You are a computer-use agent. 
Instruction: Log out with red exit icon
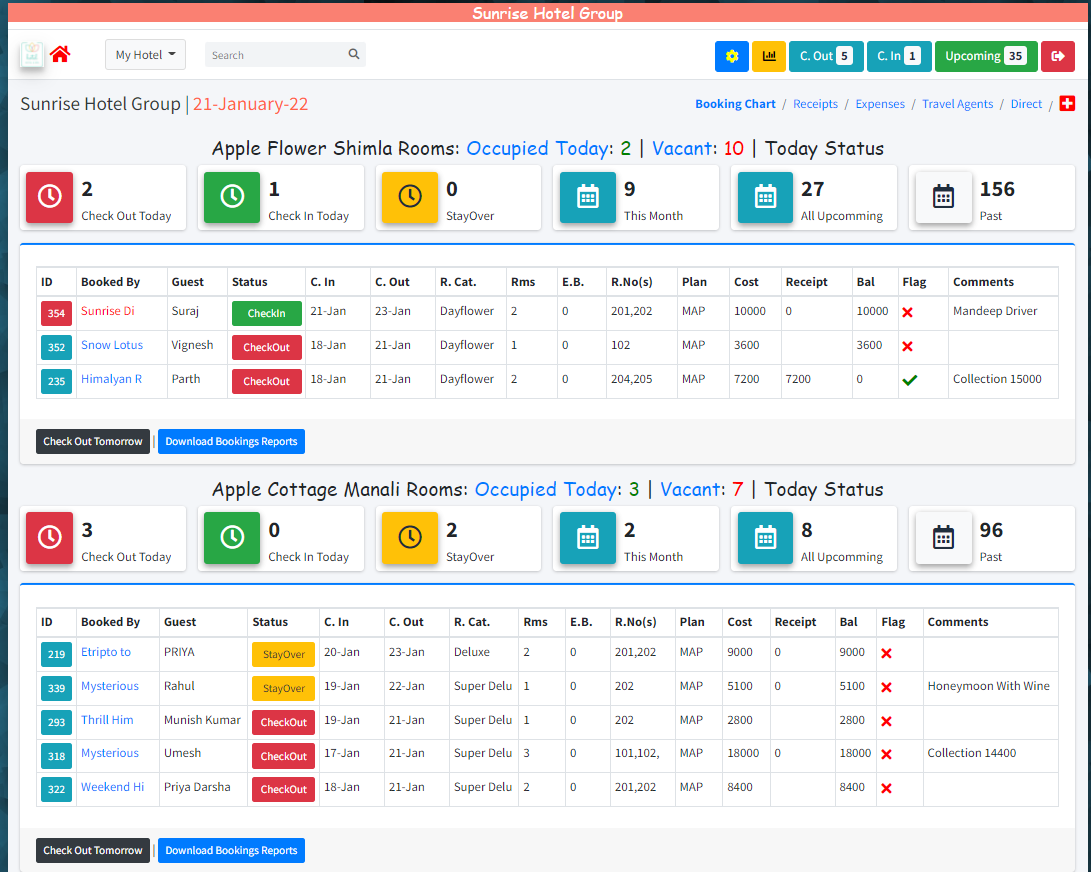(x=1058, y=56)
